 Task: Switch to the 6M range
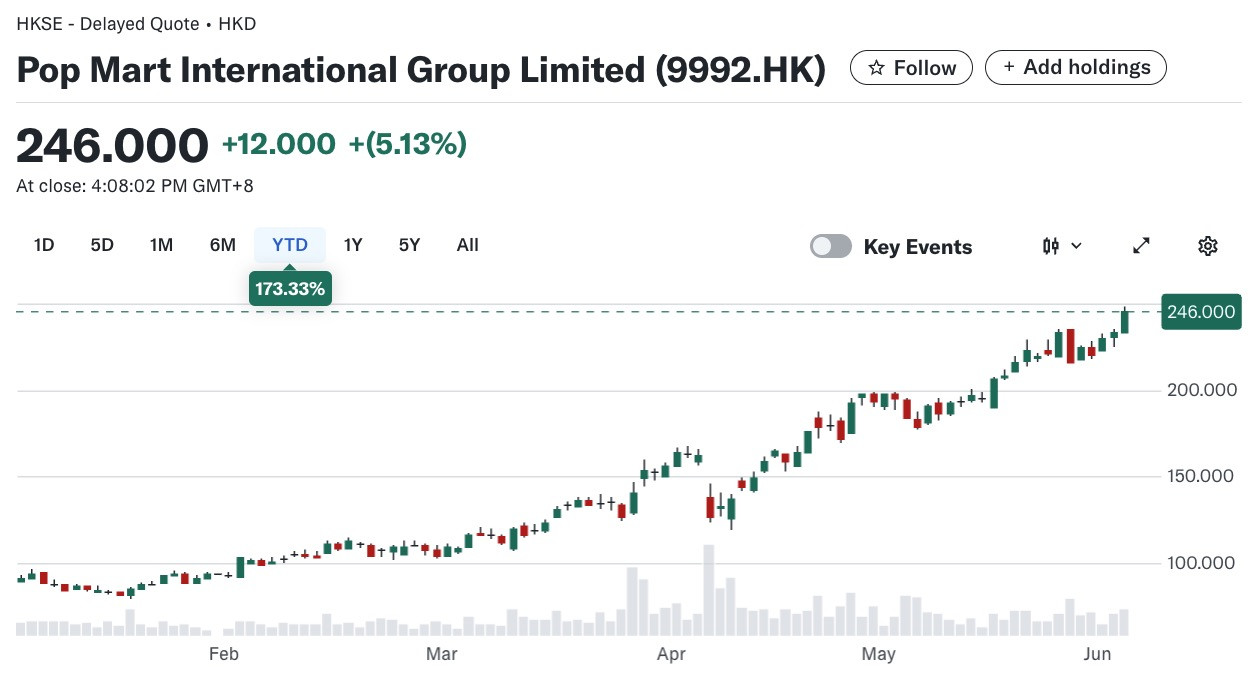[x=222, y=245]
